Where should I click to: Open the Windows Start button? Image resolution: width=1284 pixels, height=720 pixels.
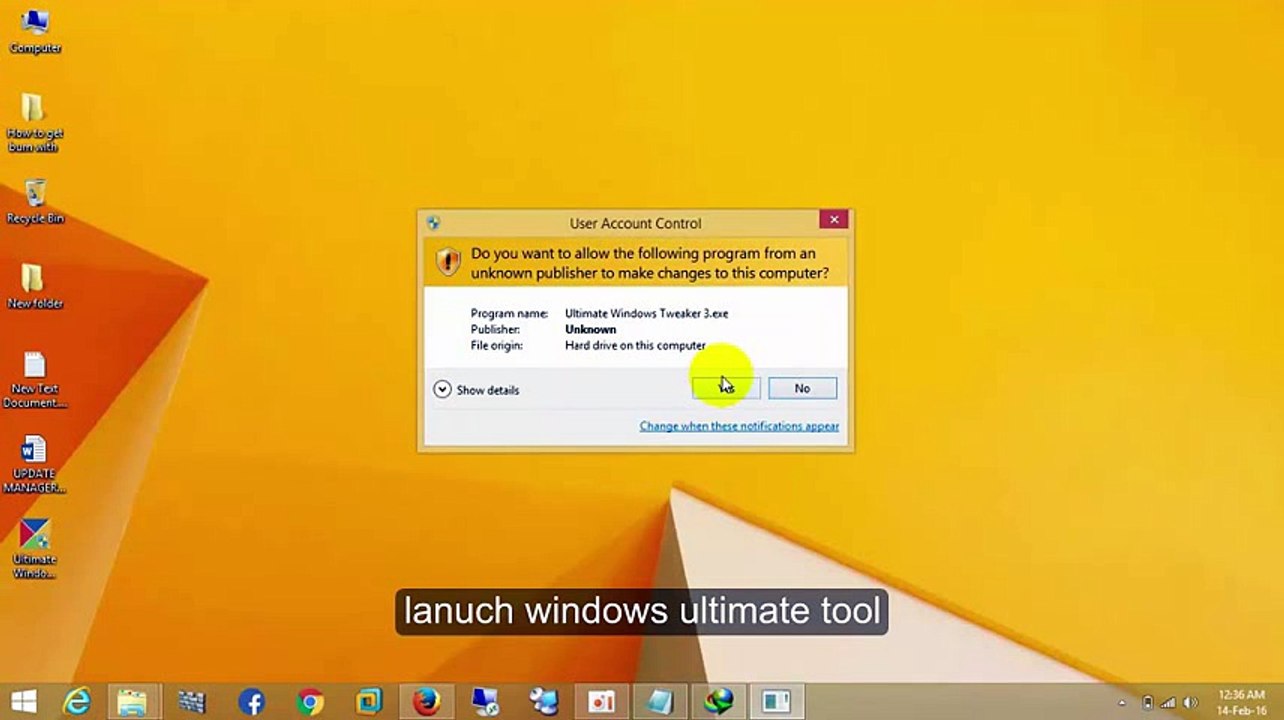[24, 702]
